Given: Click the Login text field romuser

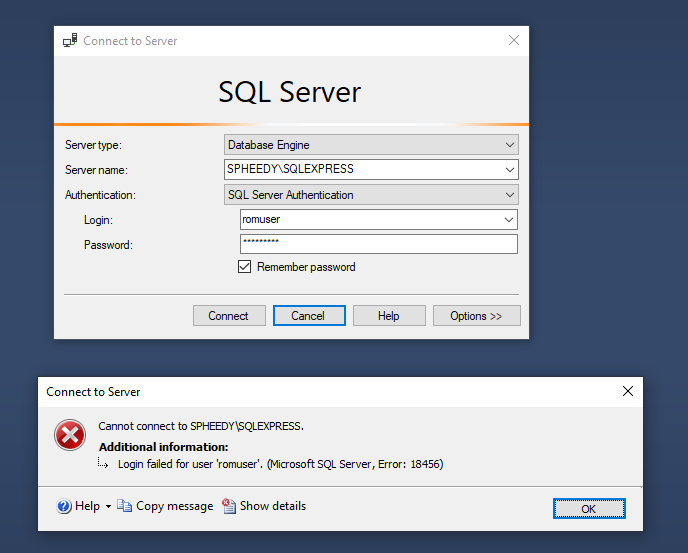Looking at the screenshot, I should 370,219.
